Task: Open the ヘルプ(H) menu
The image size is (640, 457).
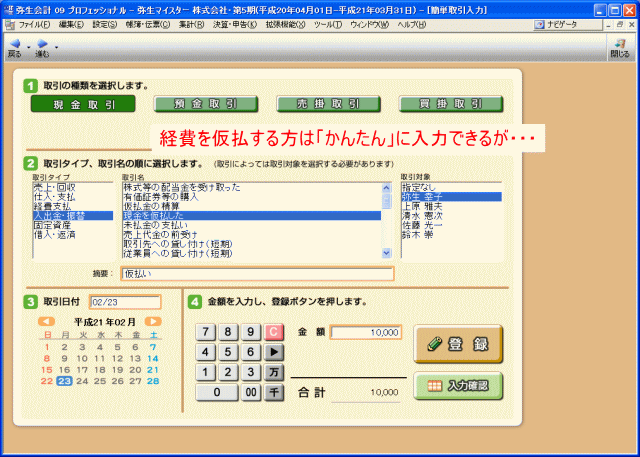Action: [411, 25]
